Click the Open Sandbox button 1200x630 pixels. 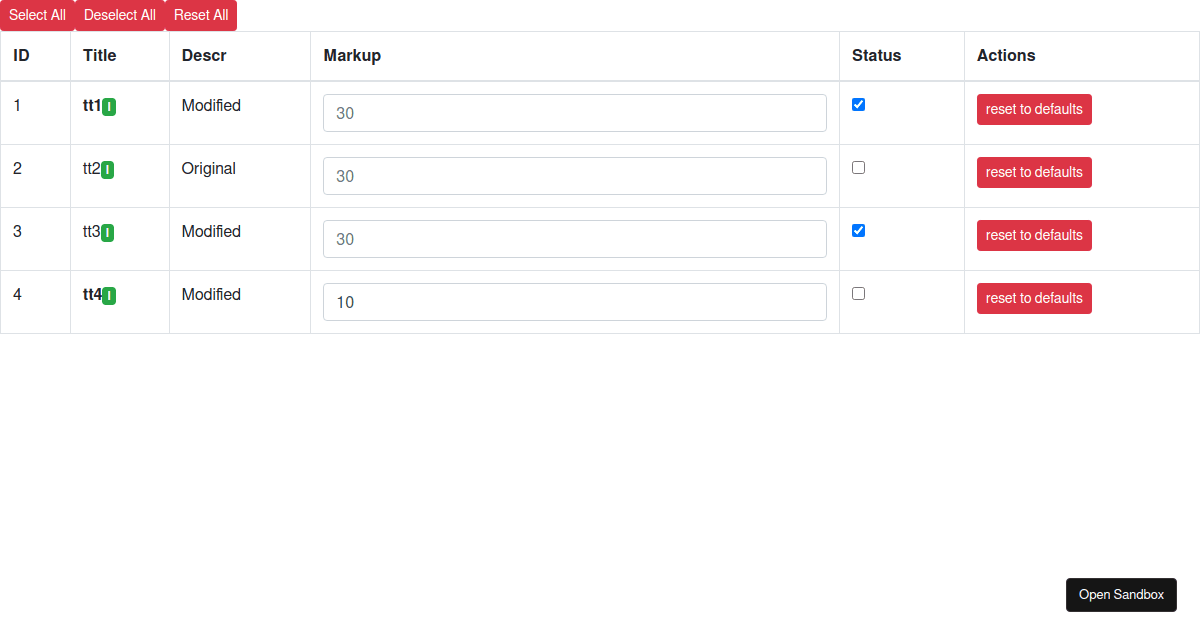pos(1121,594)
